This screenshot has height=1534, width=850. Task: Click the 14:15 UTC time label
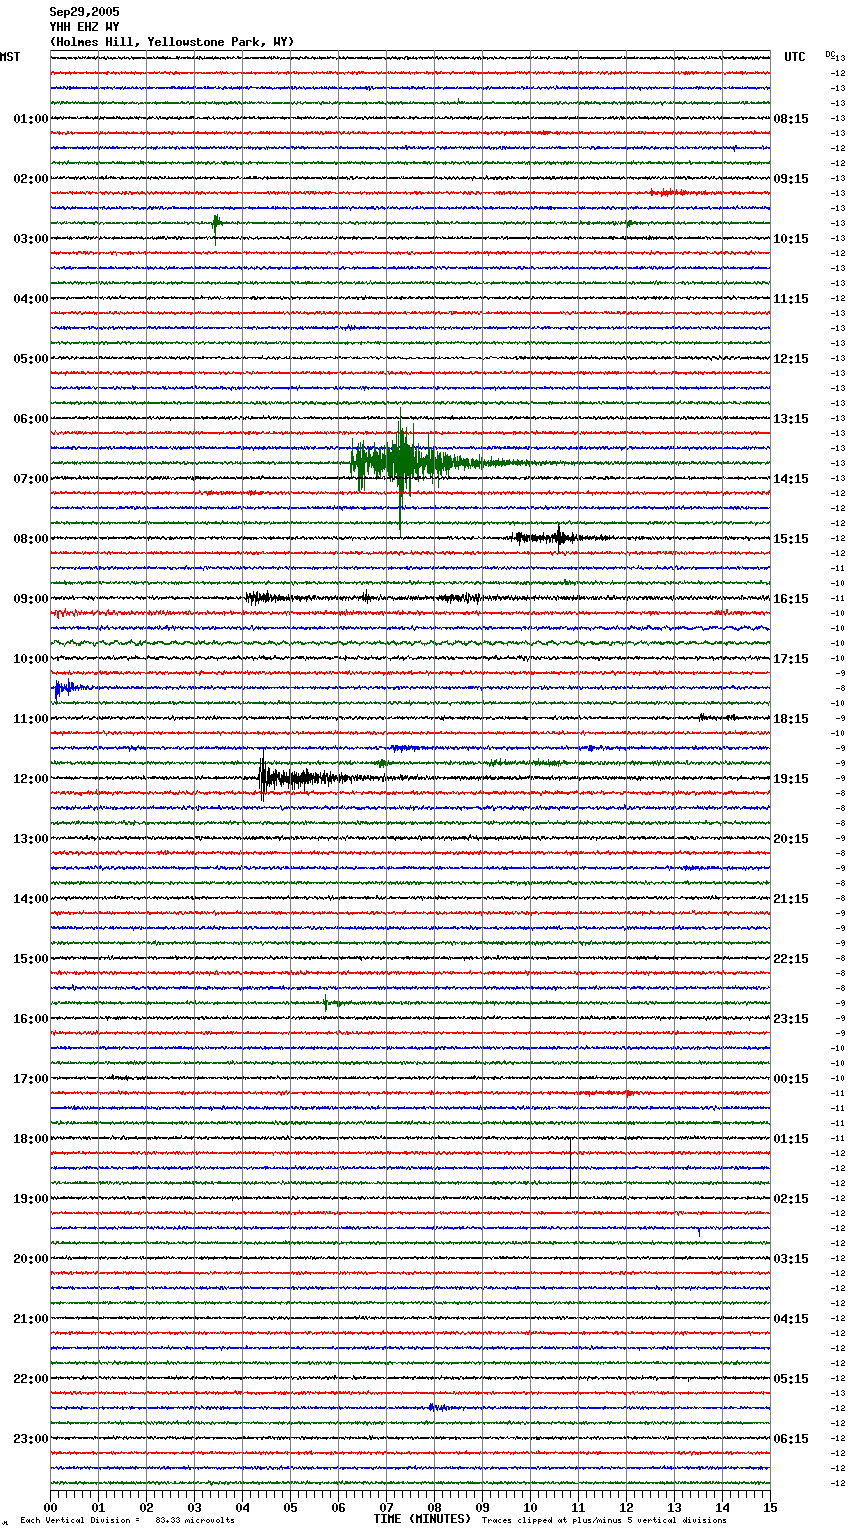791,479
